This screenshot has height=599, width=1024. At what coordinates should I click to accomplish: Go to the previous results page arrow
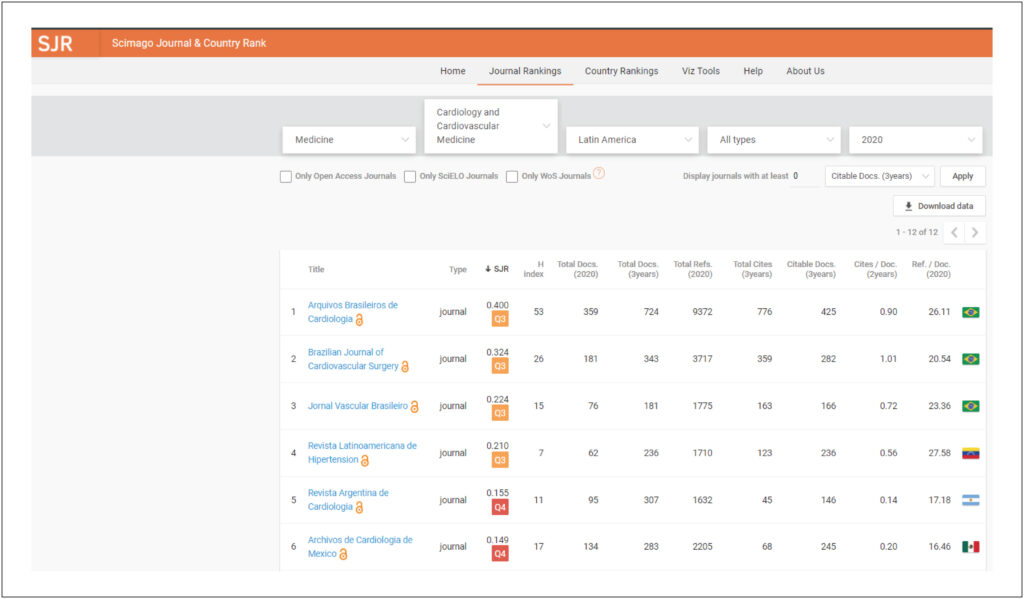pyautogui.click(x=954, y=233)
